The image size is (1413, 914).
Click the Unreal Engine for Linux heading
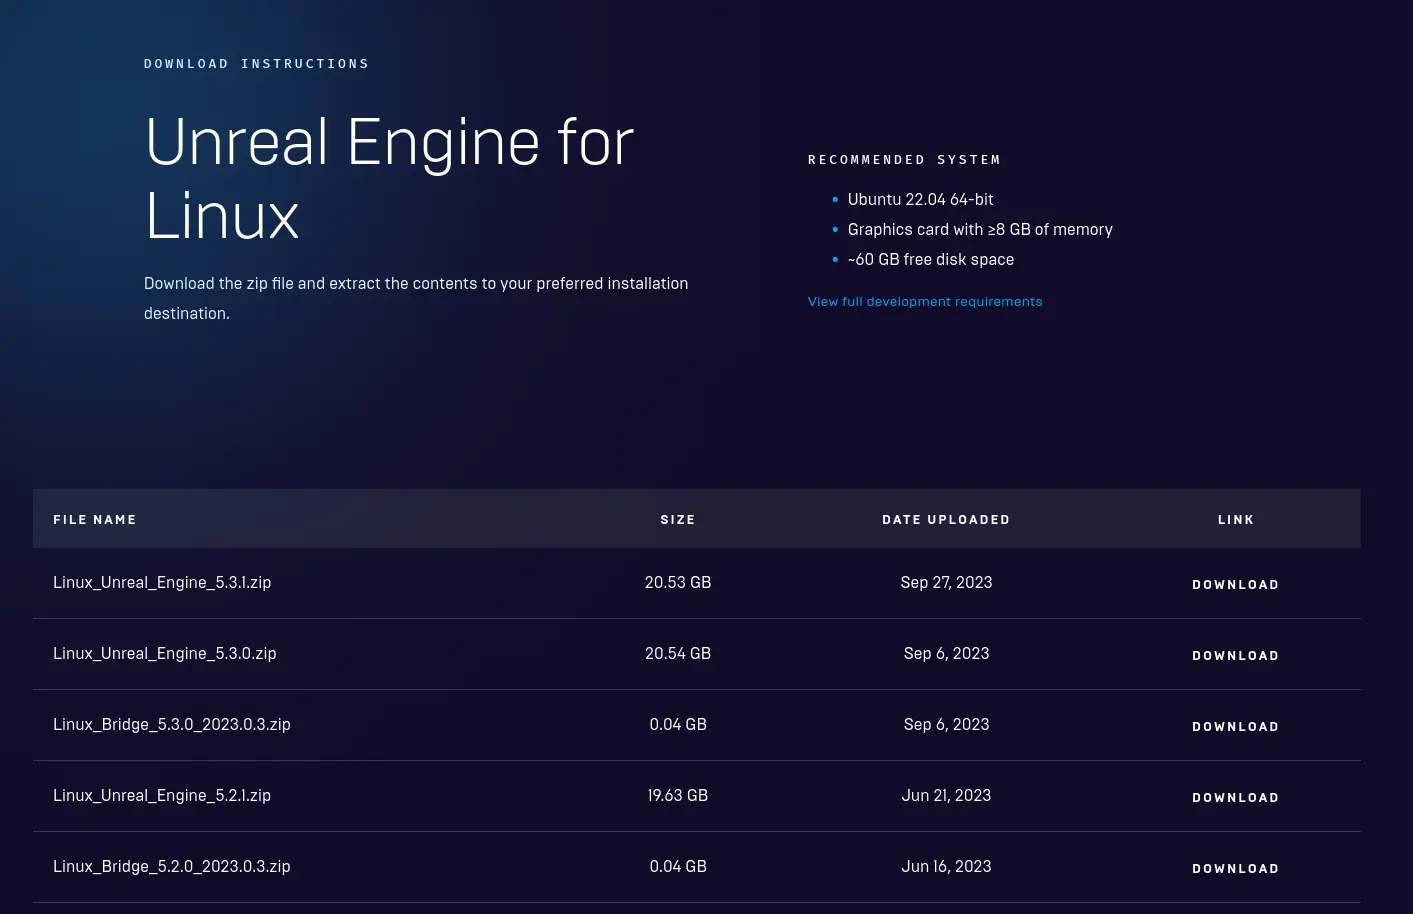click(x=390, y=178)
